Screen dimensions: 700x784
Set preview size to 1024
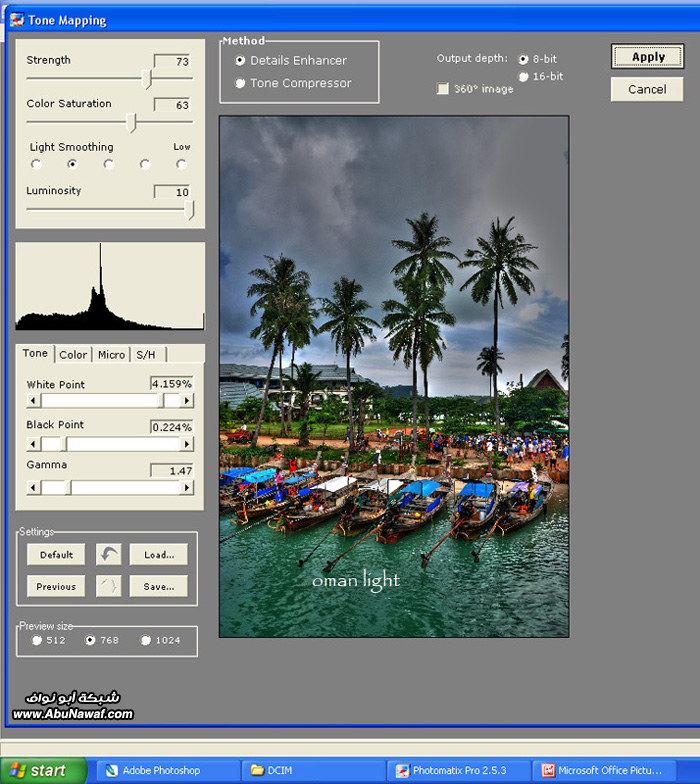click(x=146, y=640)
